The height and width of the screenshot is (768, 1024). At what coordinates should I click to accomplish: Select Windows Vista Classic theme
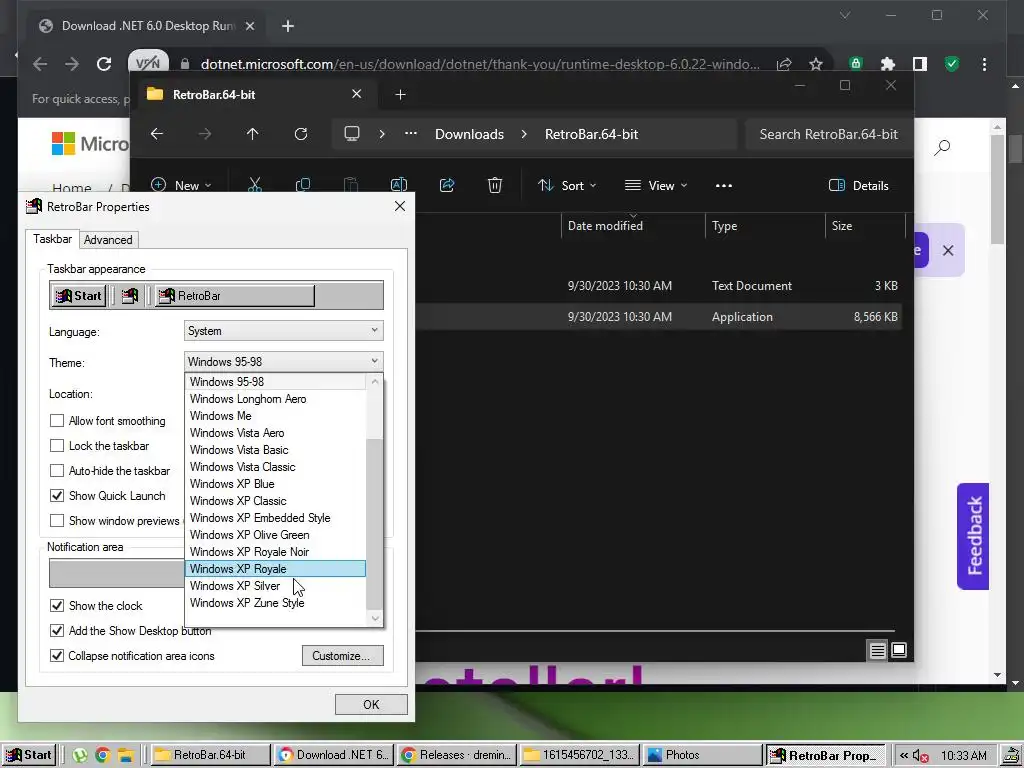click(x=275, y=467)
